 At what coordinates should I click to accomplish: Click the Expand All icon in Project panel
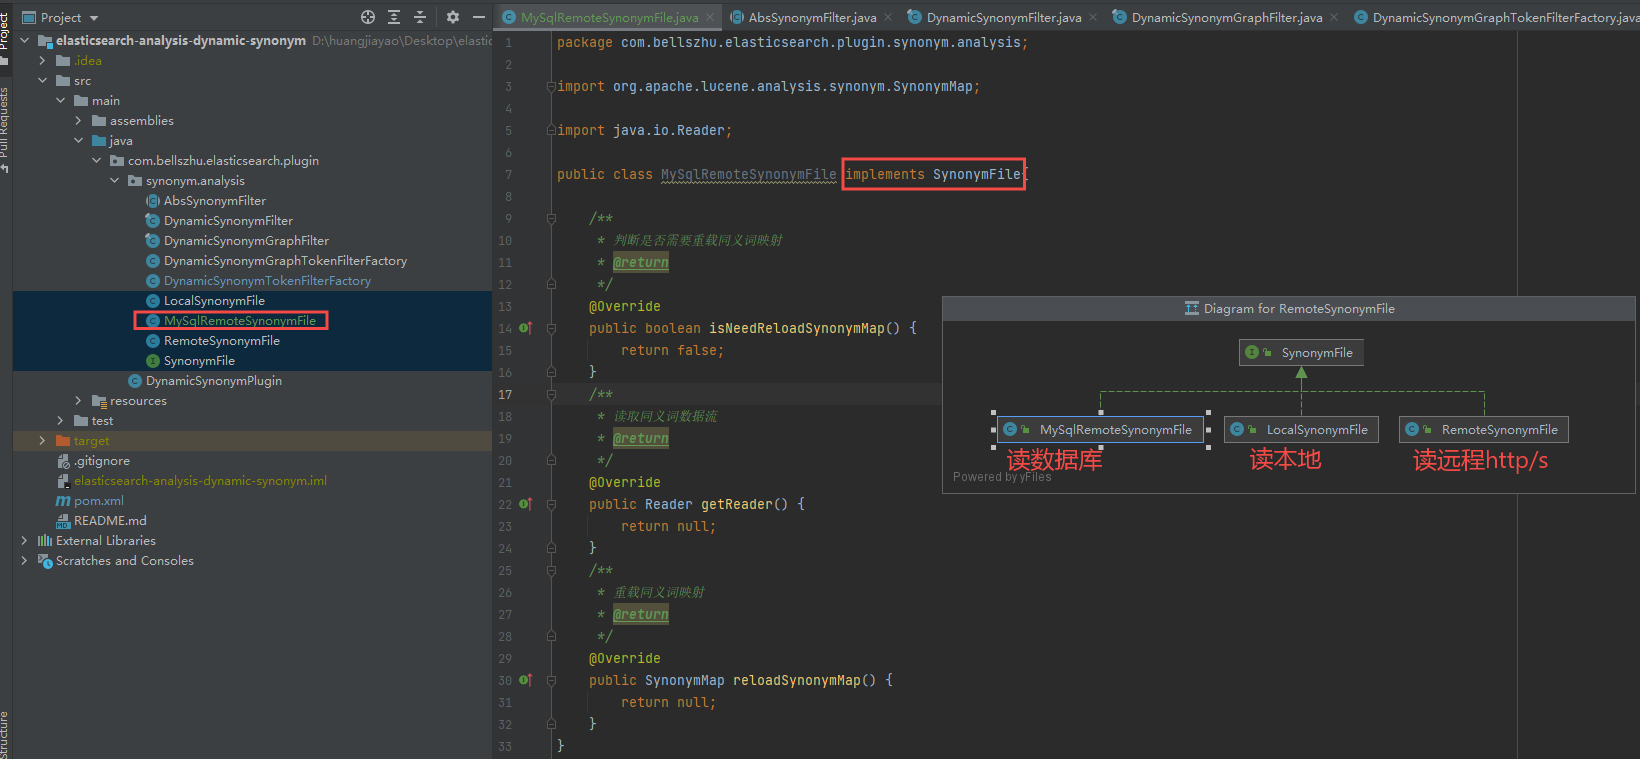point(394,17)
